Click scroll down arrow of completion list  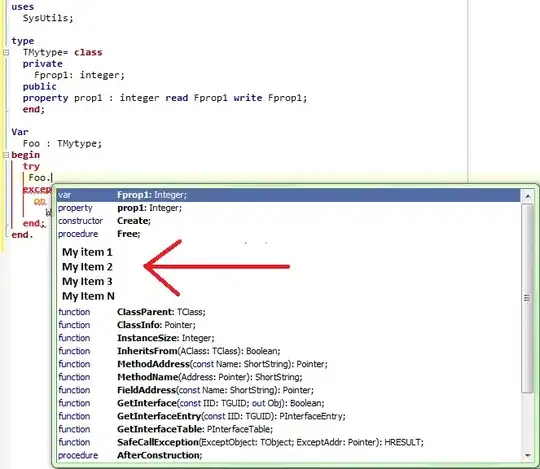[x=528, y=456]
